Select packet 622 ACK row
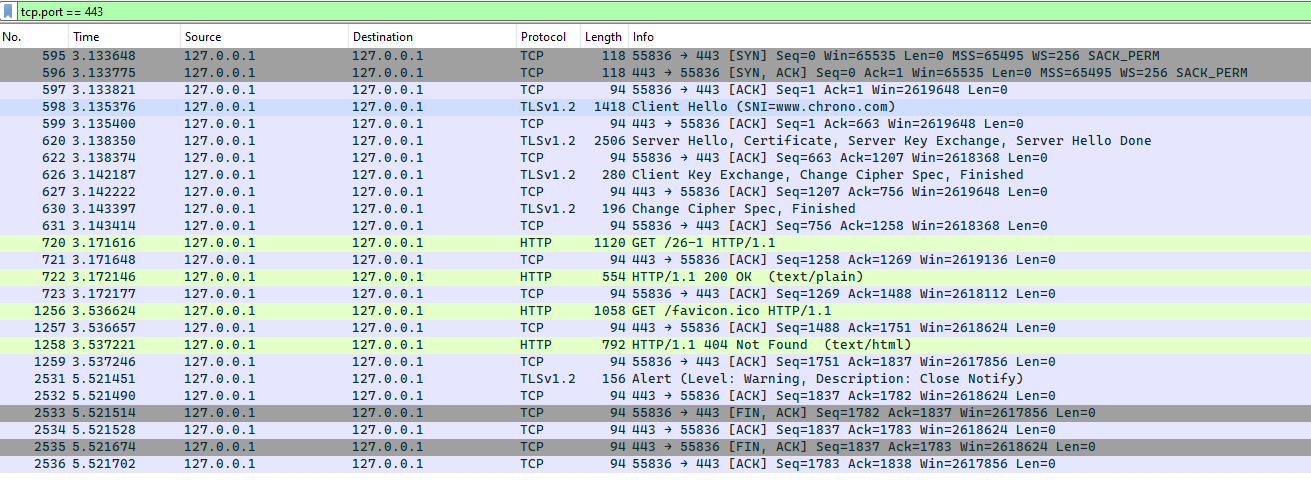The image size is (1311, 490). 655,158
